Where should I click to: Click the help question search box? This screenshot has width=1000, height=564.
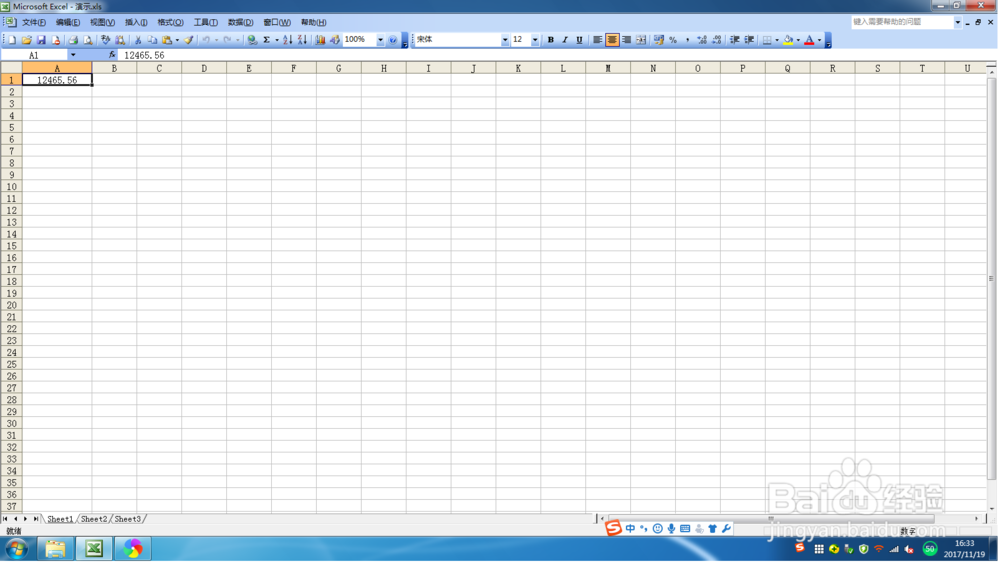904,22
